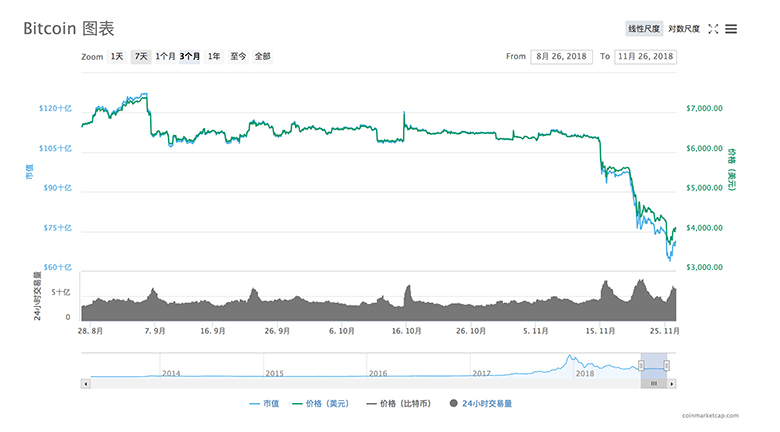Image resolution: width=780 pixels, height=432 pixels.
Task: Click the $60十亿 market cap label
Action: tap(58, 267)
